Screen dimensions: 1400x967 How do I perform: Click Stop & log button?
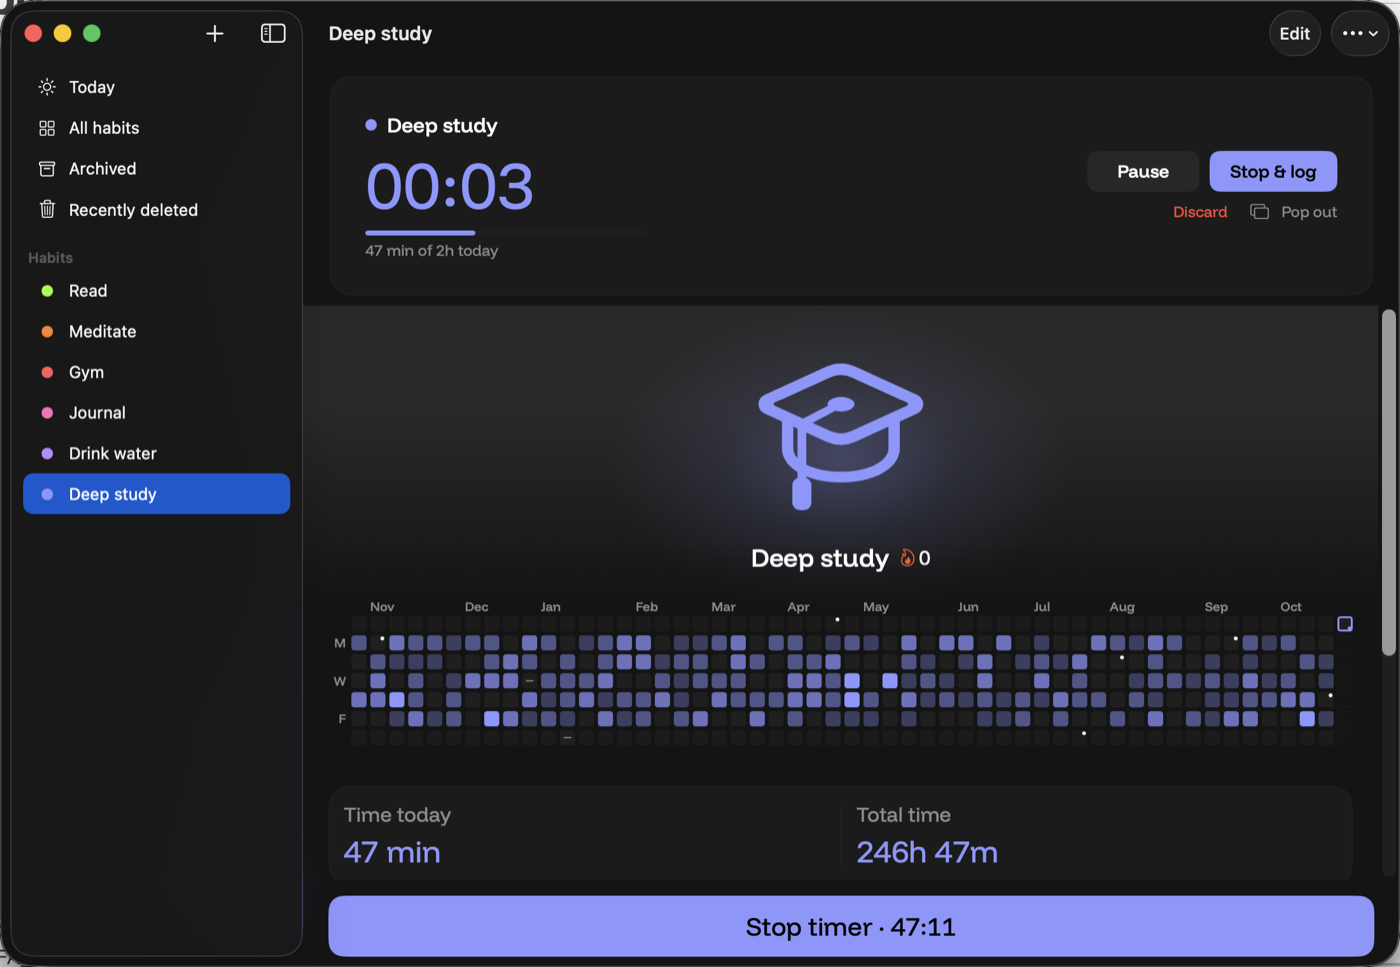(1273, 172)
